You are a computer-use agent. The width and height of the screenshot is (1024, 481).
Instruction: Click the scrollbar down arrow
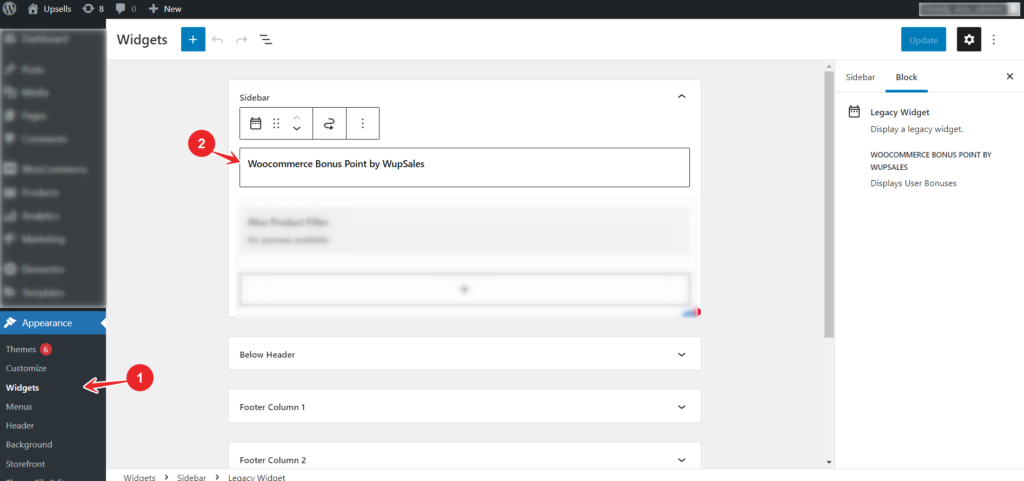point(829,462)
